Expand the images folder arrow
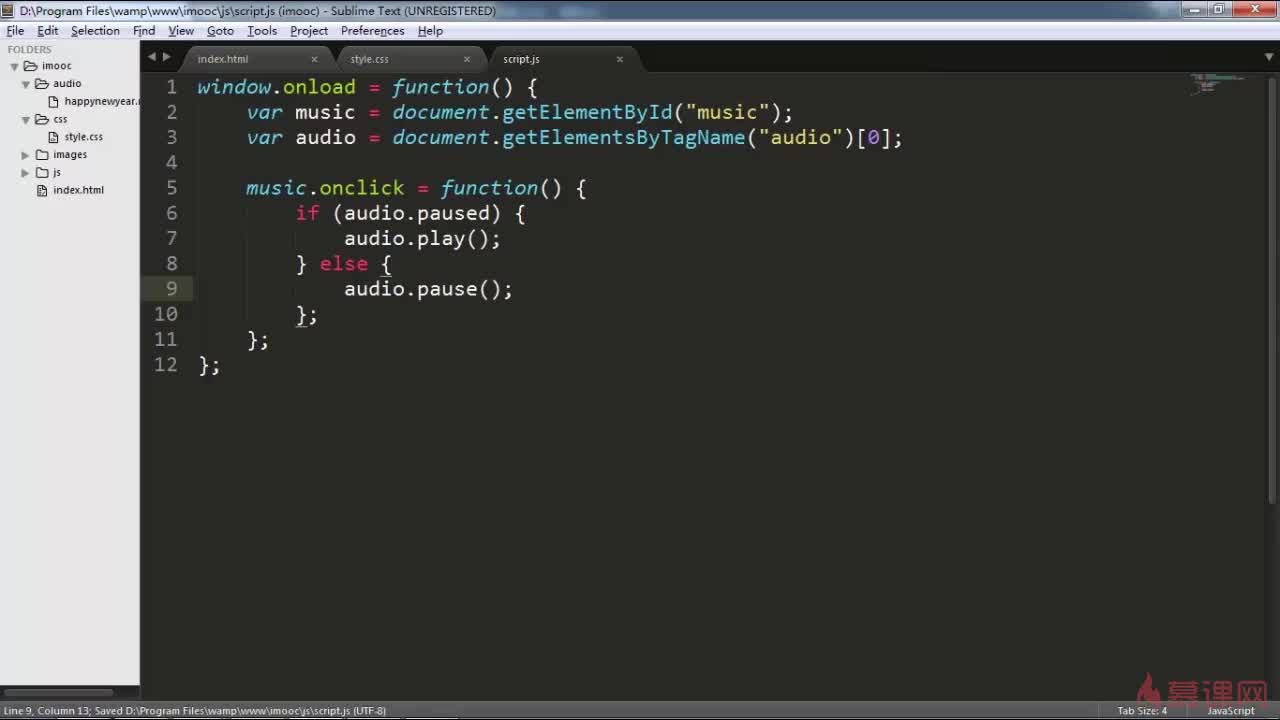Screen dimensions: 1280x720 point(26,155)
